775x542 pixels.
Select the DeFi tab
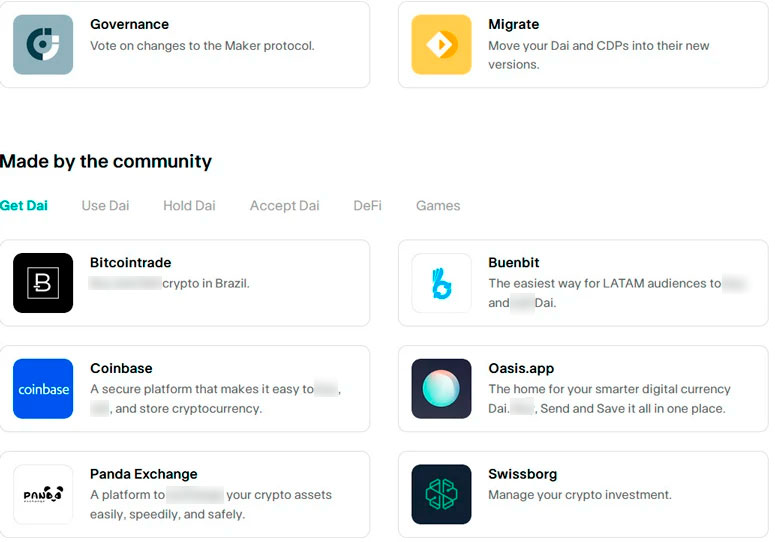(367, 206)
